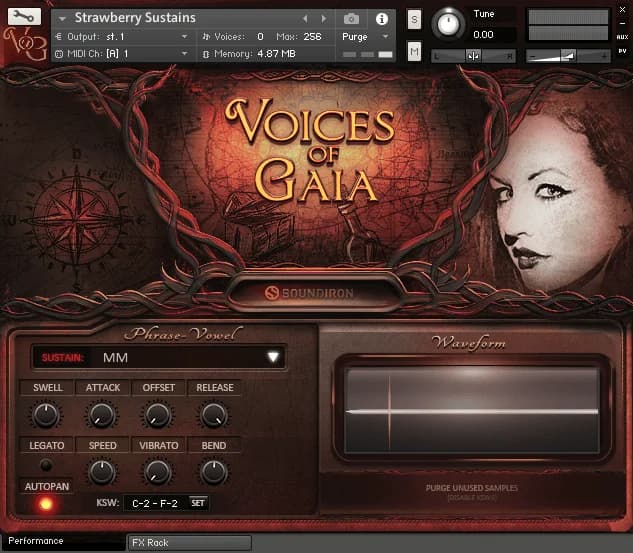Solo the instrument with S button

click(414, 19)
